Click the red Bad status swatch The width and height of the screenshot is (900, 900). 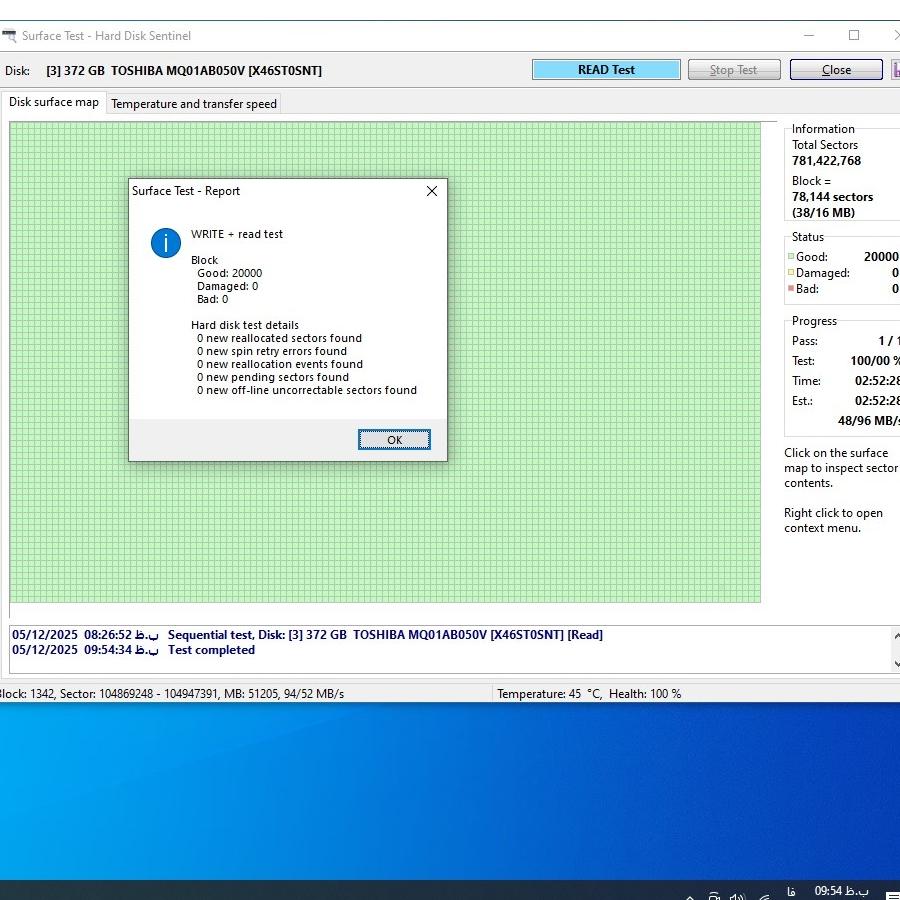(791, 289)
